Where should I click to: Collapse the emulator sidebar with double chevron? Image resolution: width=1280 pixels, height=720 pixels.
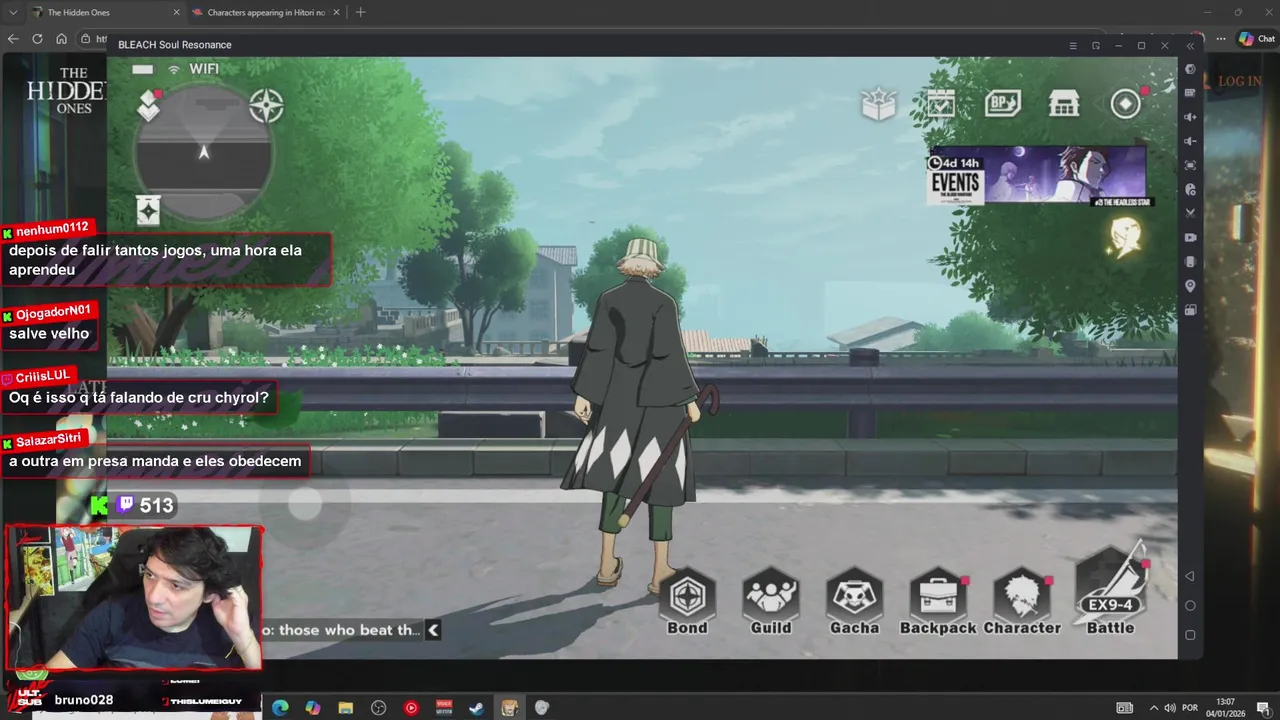pyautogui.click(x=1190, y=45)
